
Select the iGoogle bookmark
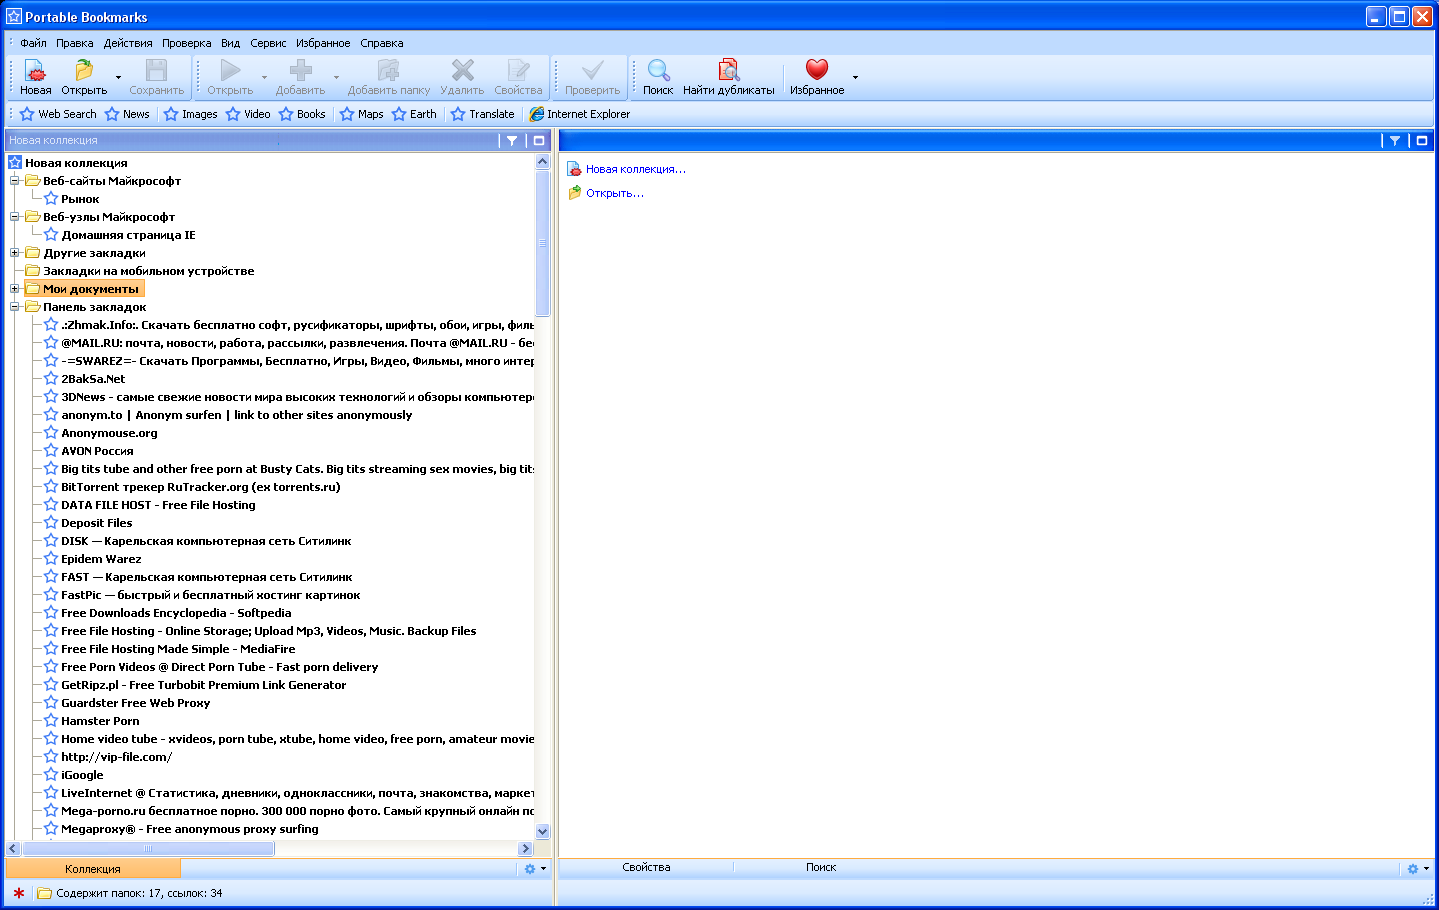pyautogui.click(x=82, y=775)
